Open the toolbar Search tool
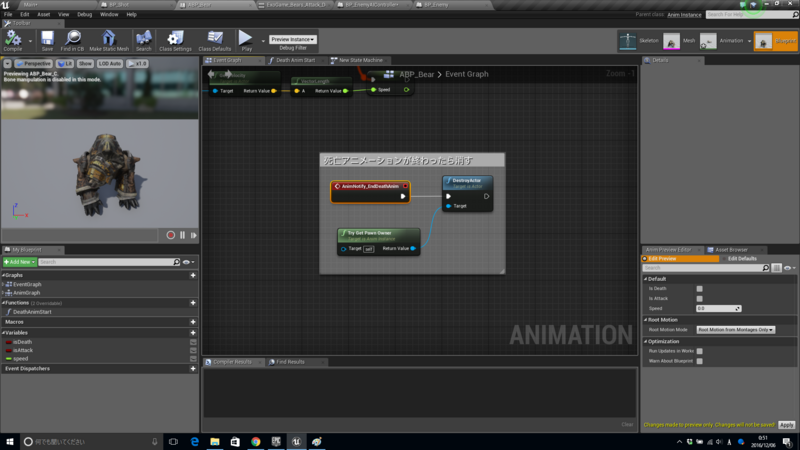Screen dimensions: 800x450 point(144,40)
